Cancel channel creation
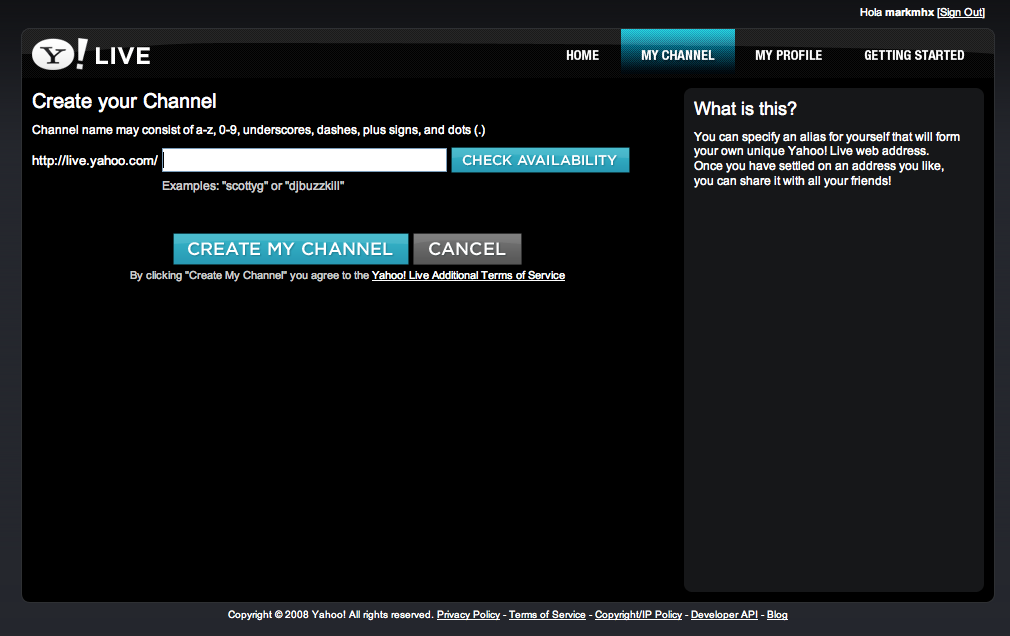This screenshot has width=1010, height=636. pos(467,249)
